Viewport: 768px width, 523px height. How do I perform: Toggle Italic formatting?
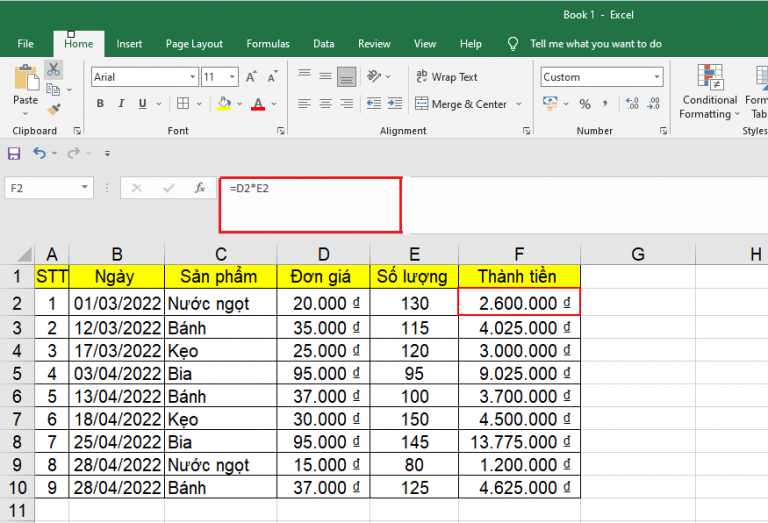point(121,103)
